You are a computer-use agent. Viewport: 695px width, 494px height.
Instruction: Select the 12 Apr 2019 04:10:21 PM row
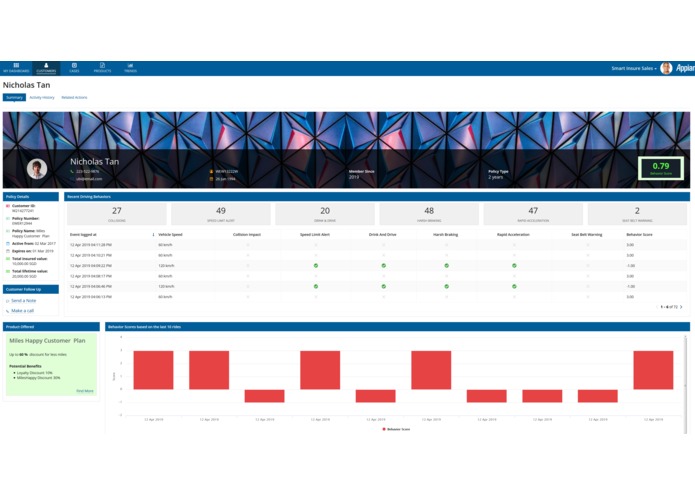point(377,256)
